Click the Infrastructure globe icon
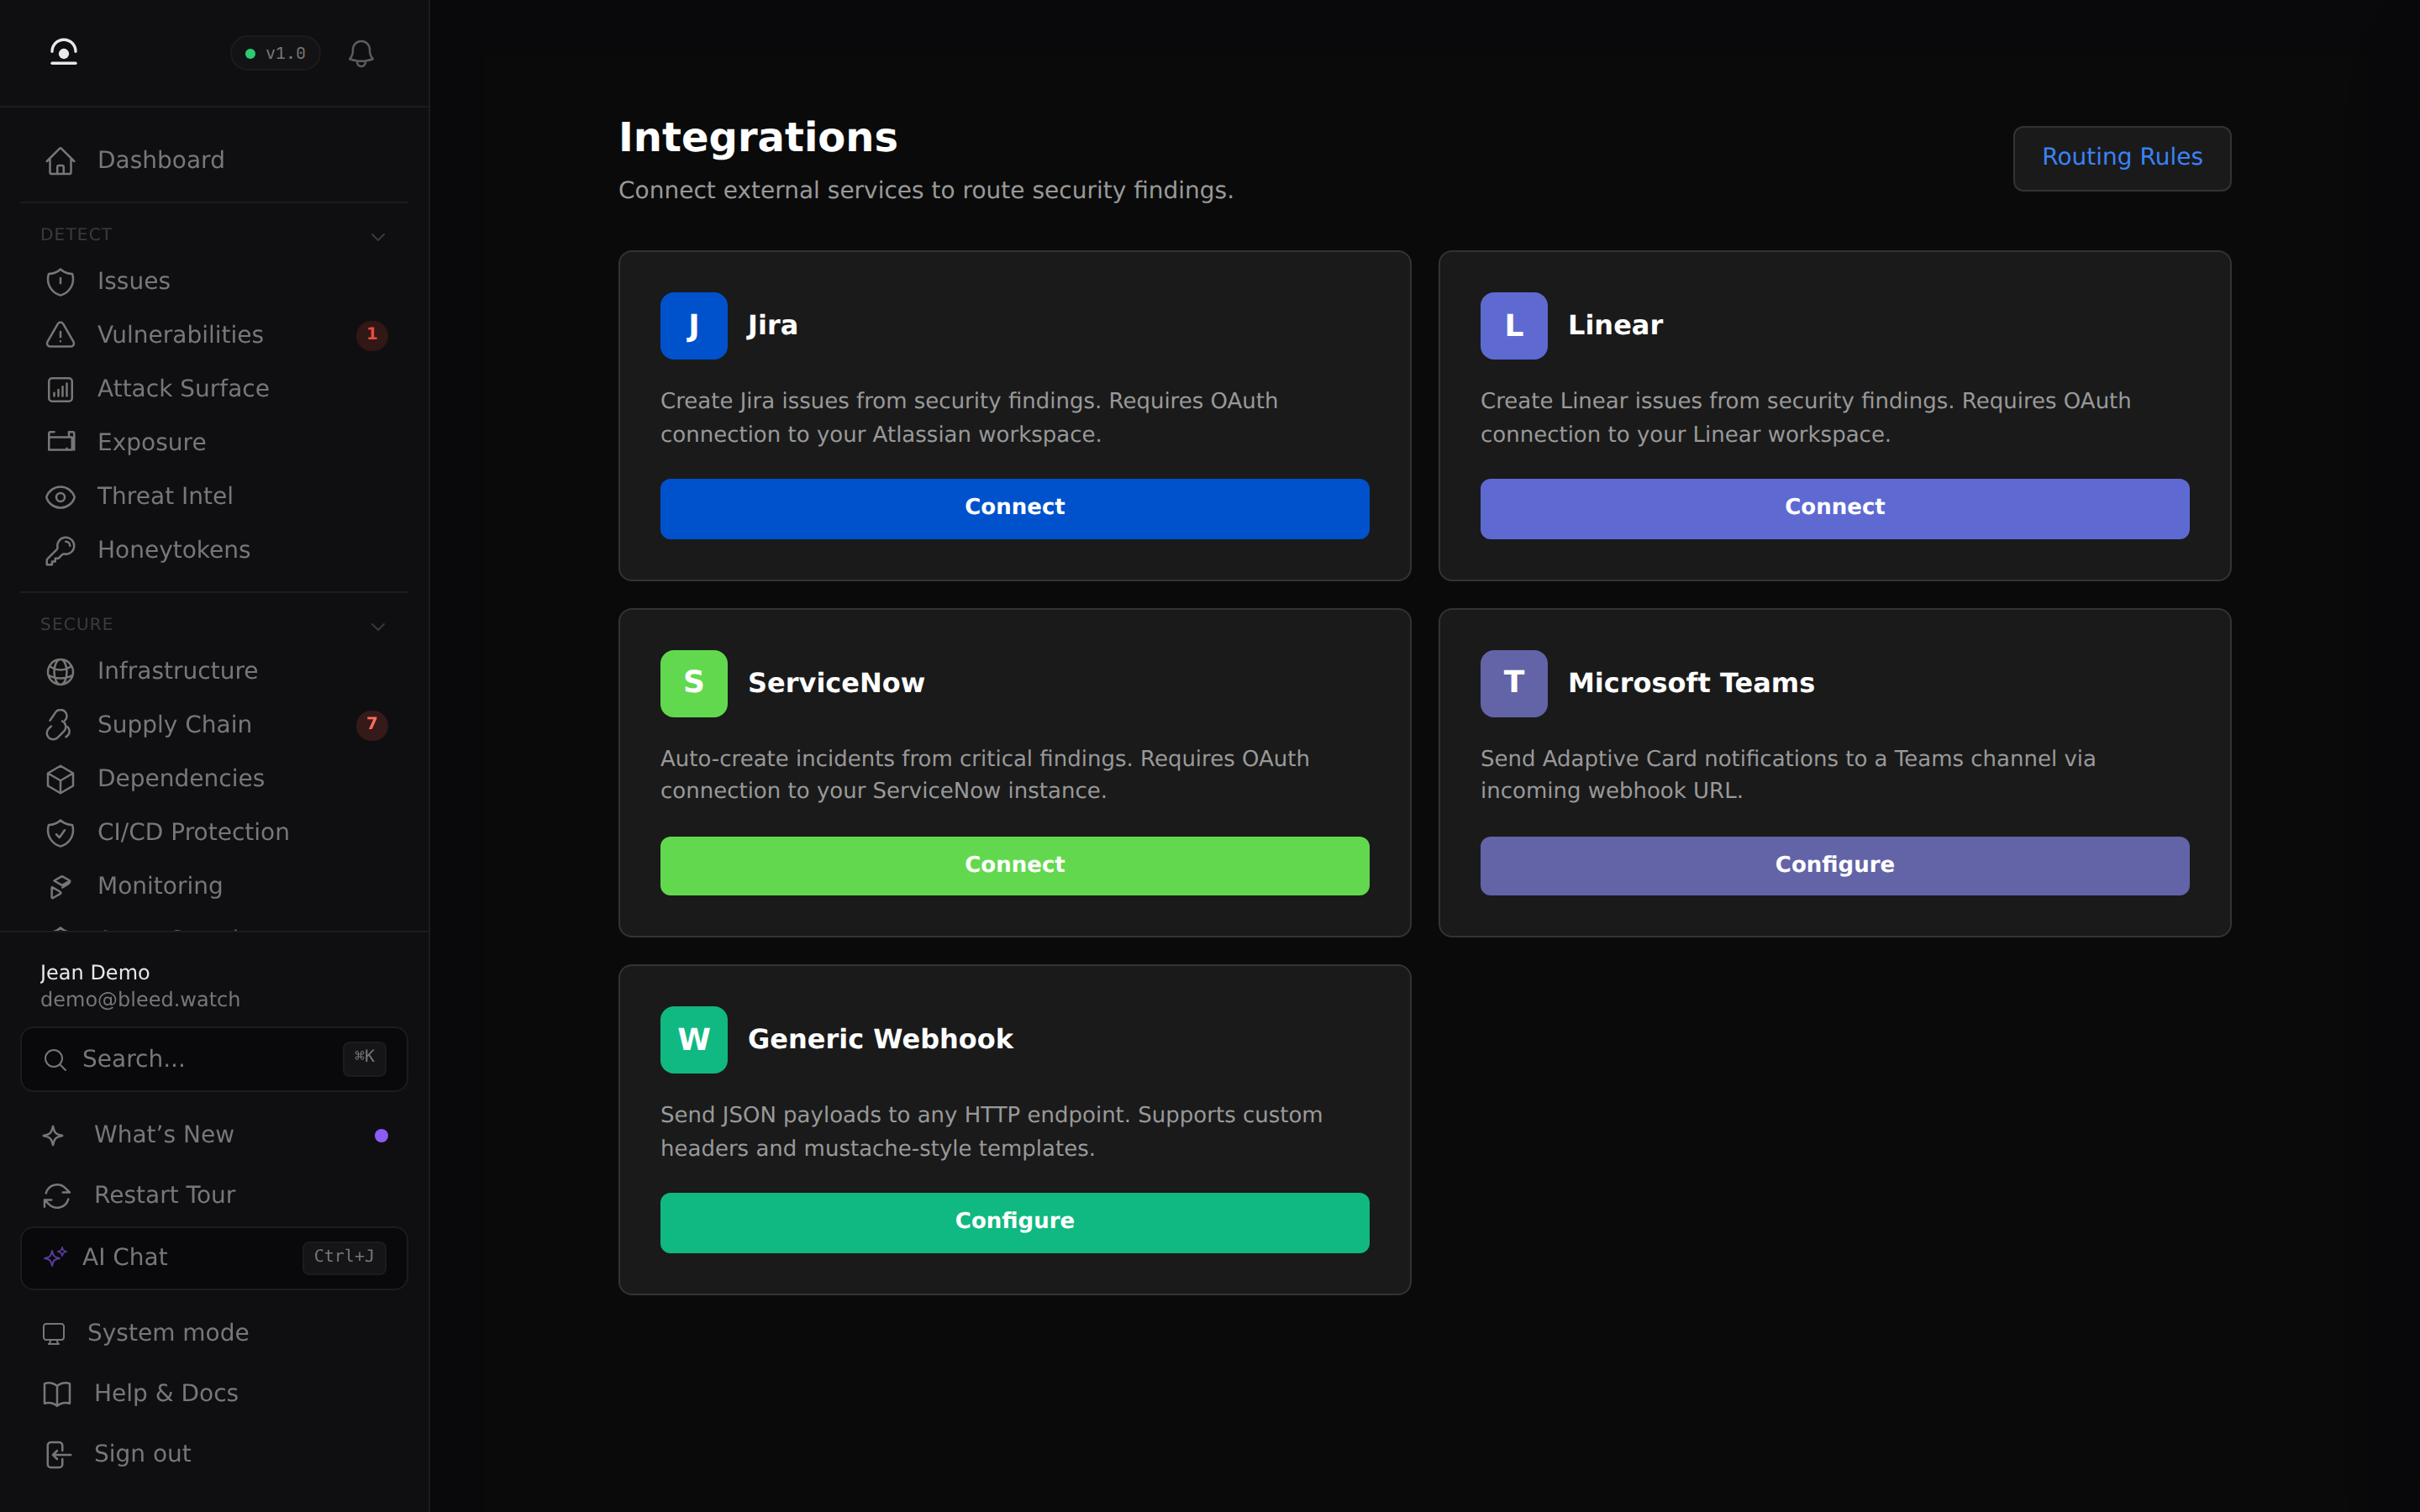The image size is (2420, 1512). click(x=61, y=671)
